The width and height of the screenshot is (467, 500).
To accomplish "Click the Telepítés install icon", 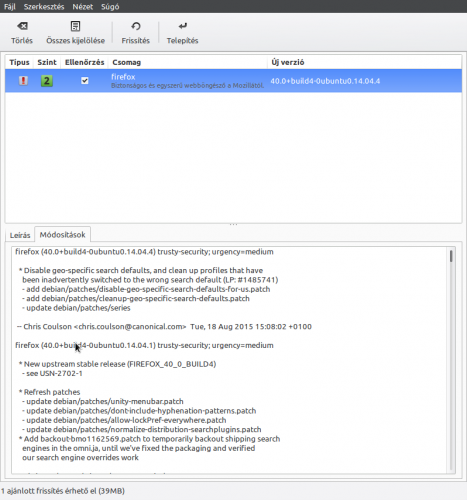I will point(183,26).
